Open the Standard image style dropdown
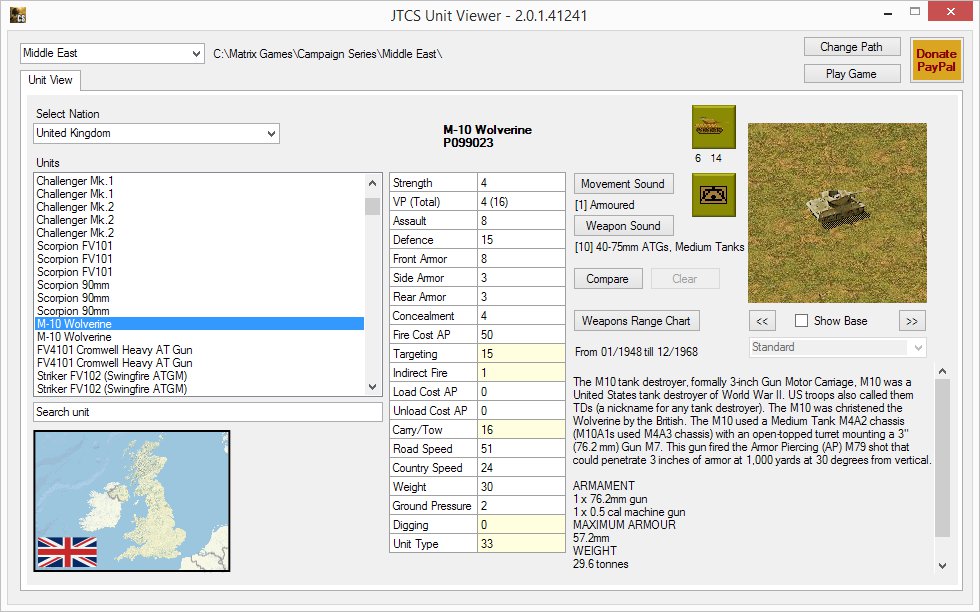980x612 pixels. point(837,347)
